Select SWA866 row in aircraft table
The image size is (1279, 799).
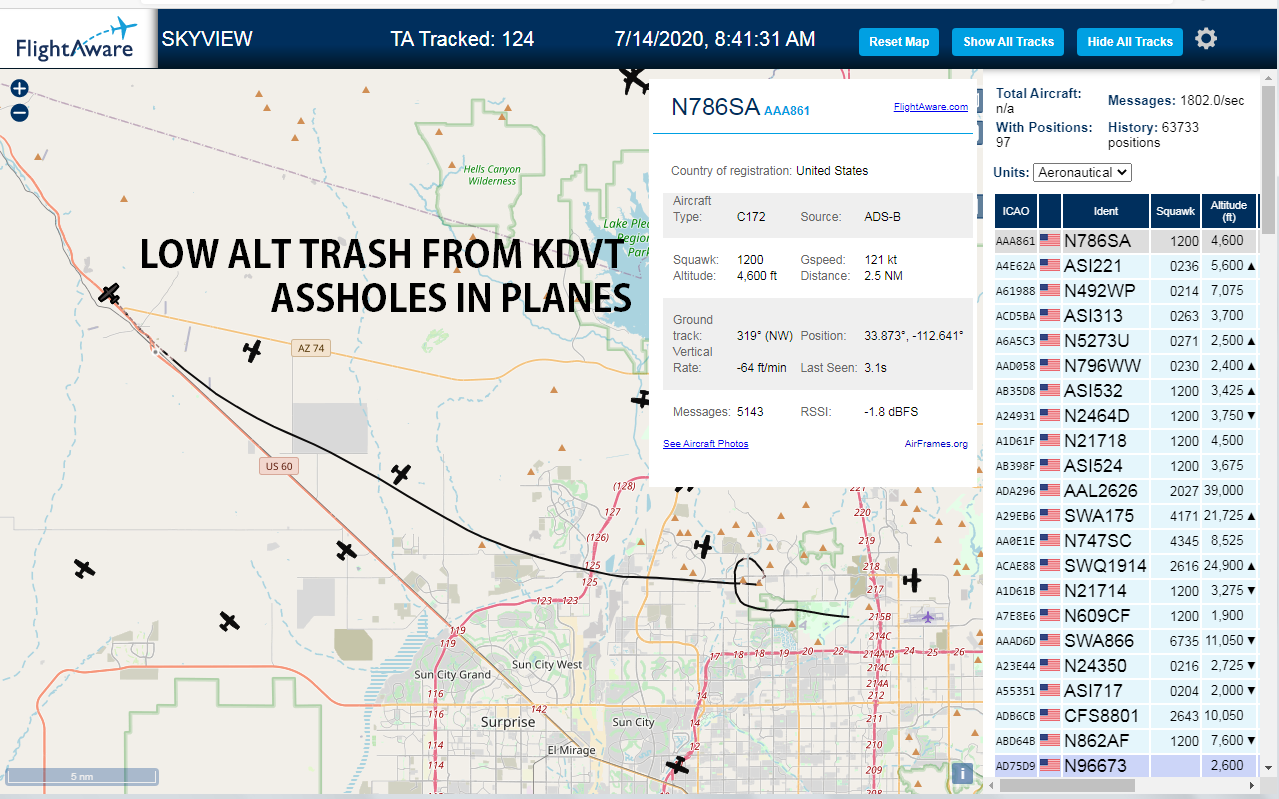coord(1126,641)
